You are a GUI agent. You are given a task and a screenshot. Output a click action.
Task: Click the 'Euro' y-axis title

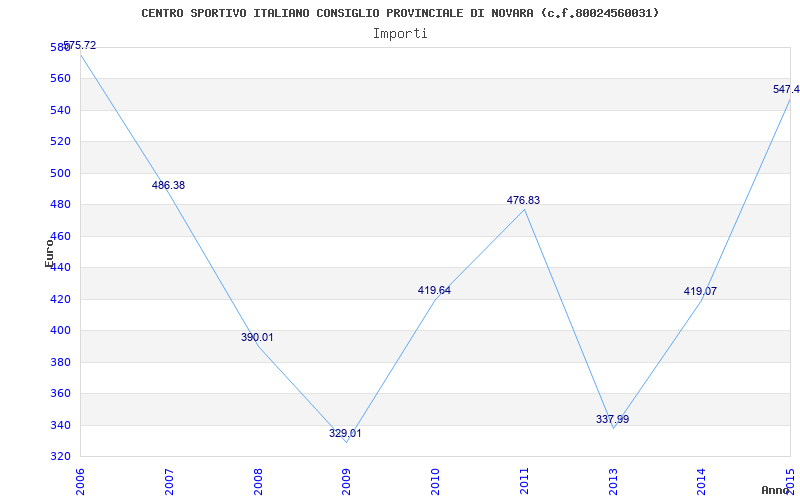[x=49, y=253]
